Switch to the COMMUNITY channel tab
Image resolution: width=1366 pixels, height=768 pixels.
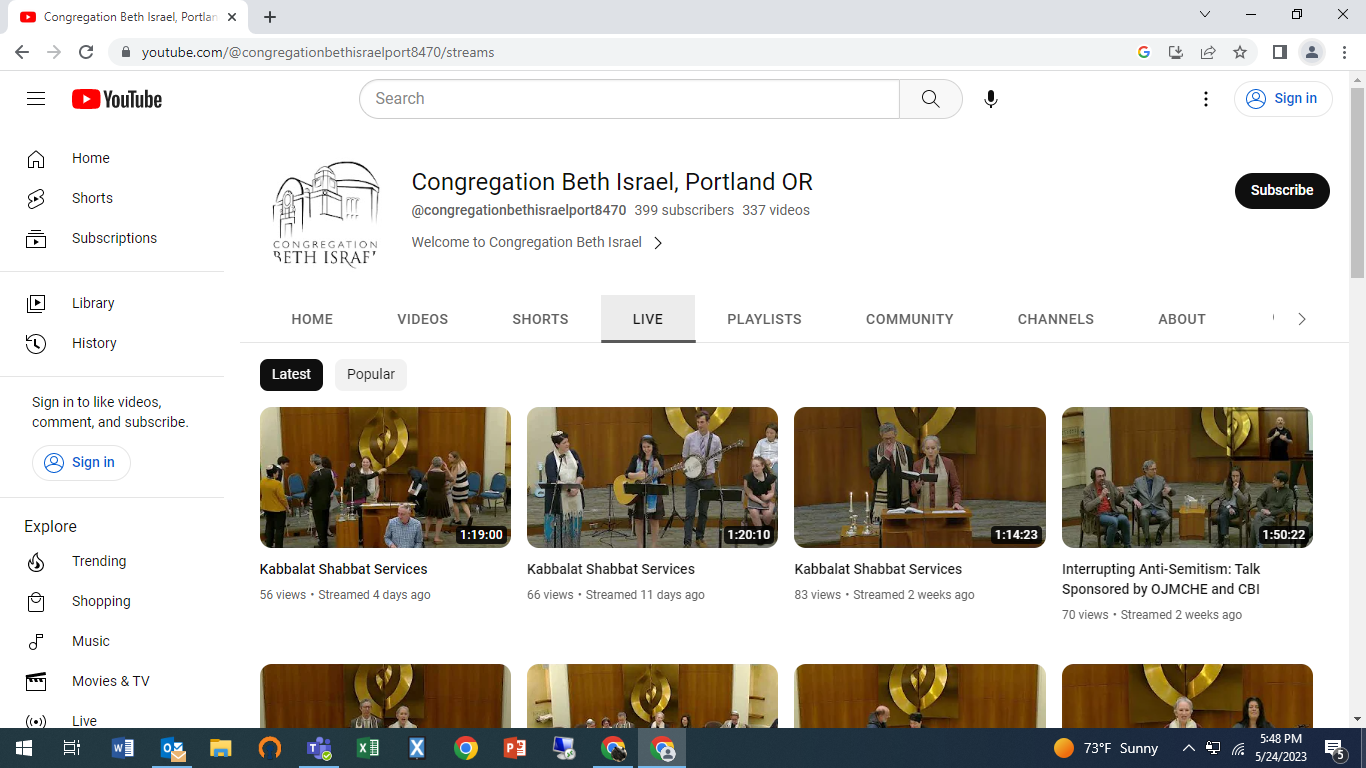tap(910, 319)
